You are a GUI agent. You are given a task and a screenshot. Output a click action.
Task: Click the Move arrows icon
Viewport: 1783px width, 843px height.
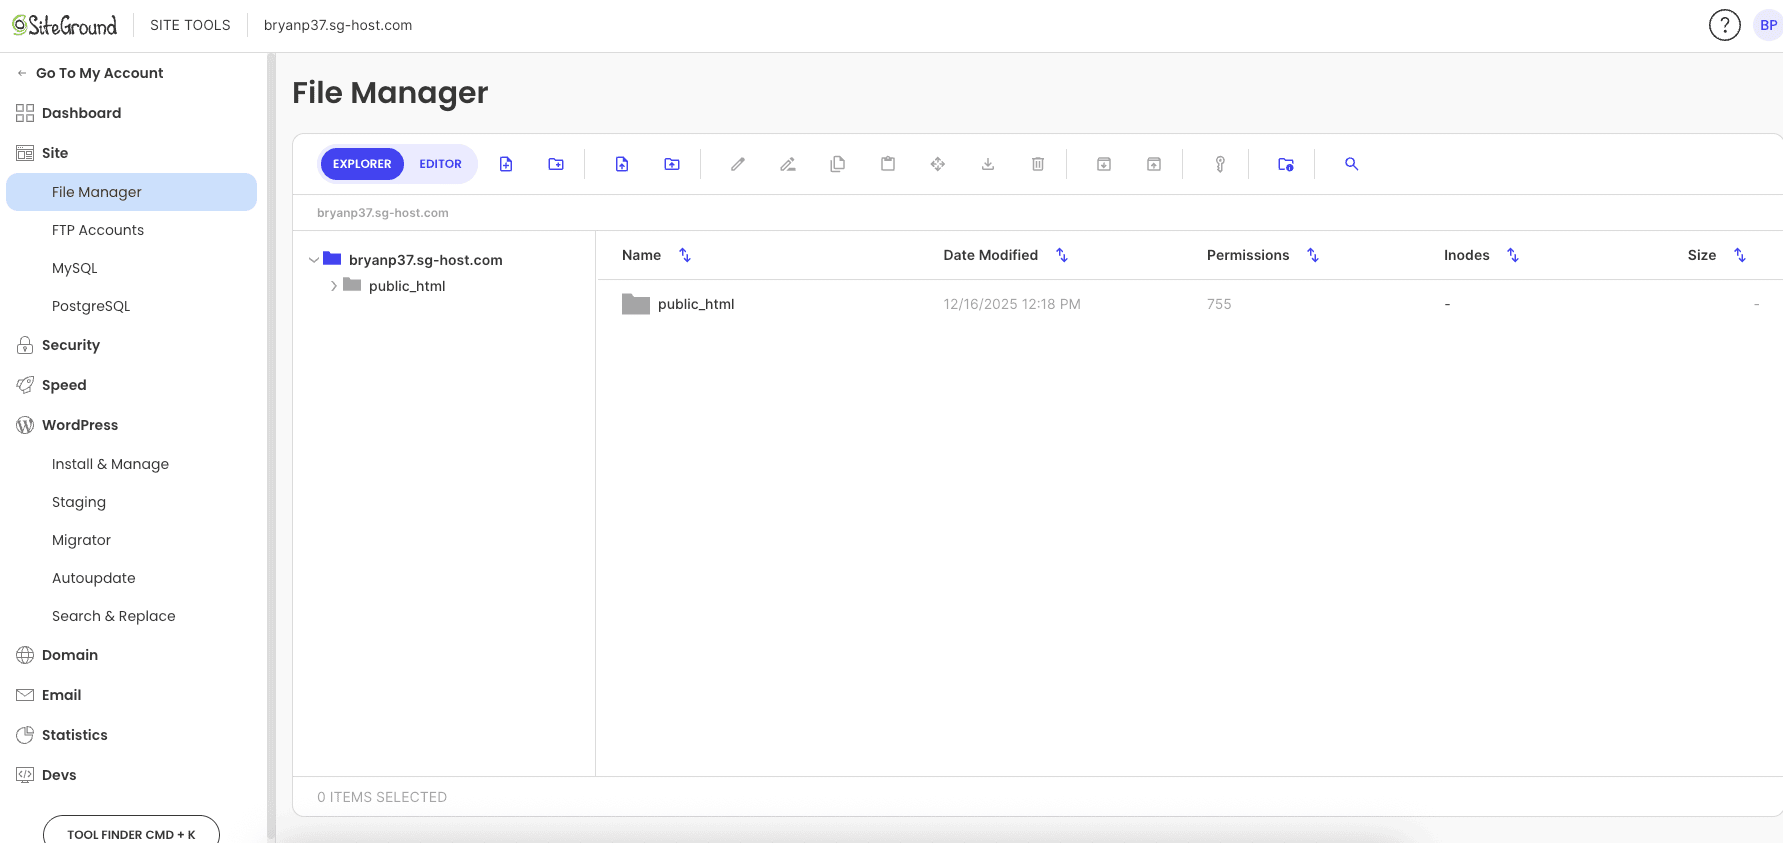point(938,164)
